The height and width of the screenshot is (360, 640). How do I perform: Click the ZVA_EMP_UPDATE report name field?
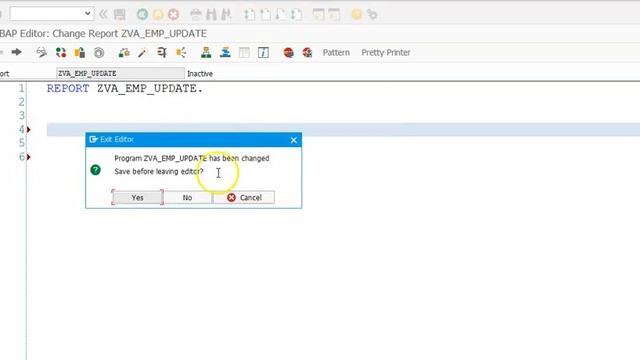tap(120, 73)
